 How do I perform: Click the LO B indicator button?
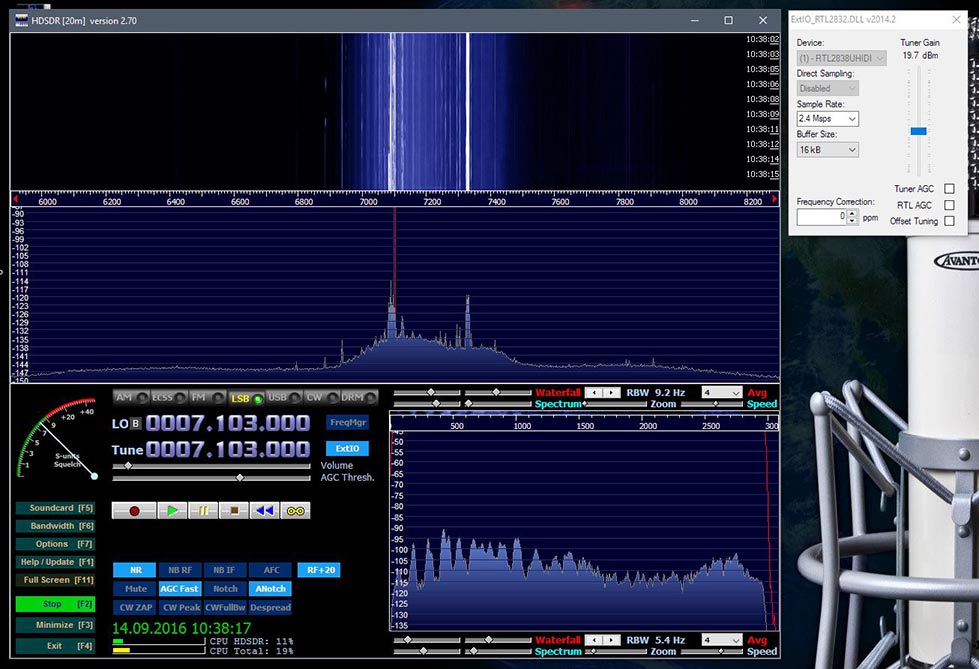pos(137,424)
